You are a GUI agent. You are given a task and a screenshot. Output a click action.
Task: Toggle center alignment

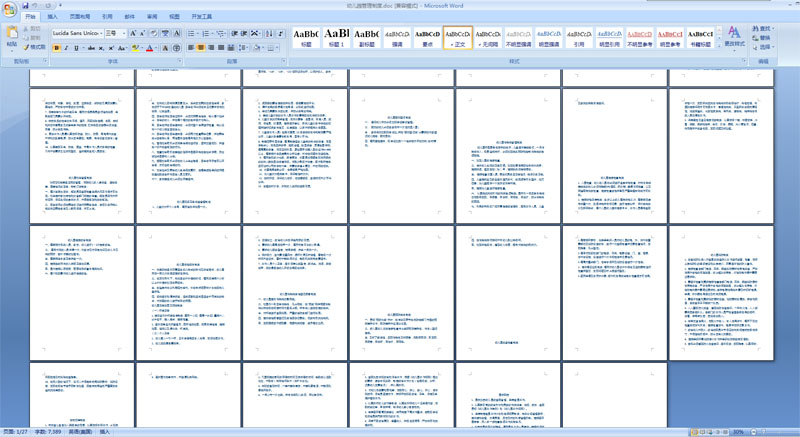(201, 48)
